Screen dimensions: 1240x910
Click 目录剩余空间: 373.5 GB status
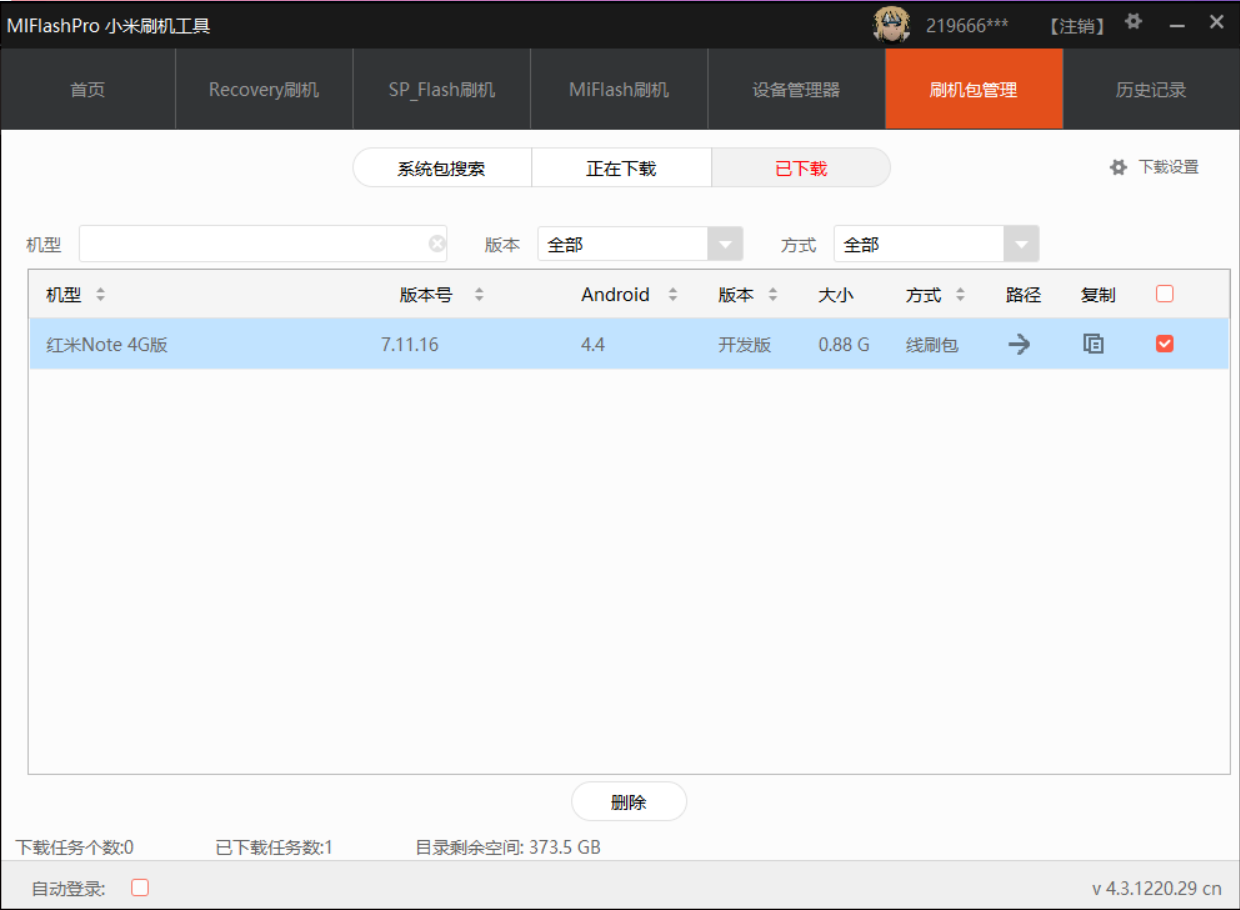pyautogui.click(x=508, y=848)
